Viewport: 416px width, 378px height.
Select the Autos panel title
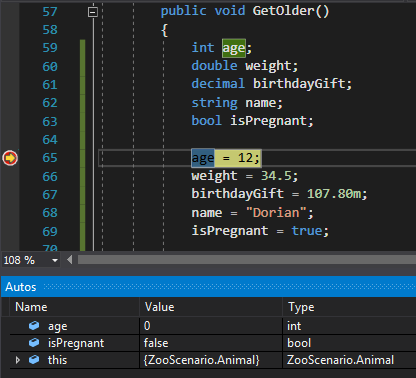coord(21,287)
